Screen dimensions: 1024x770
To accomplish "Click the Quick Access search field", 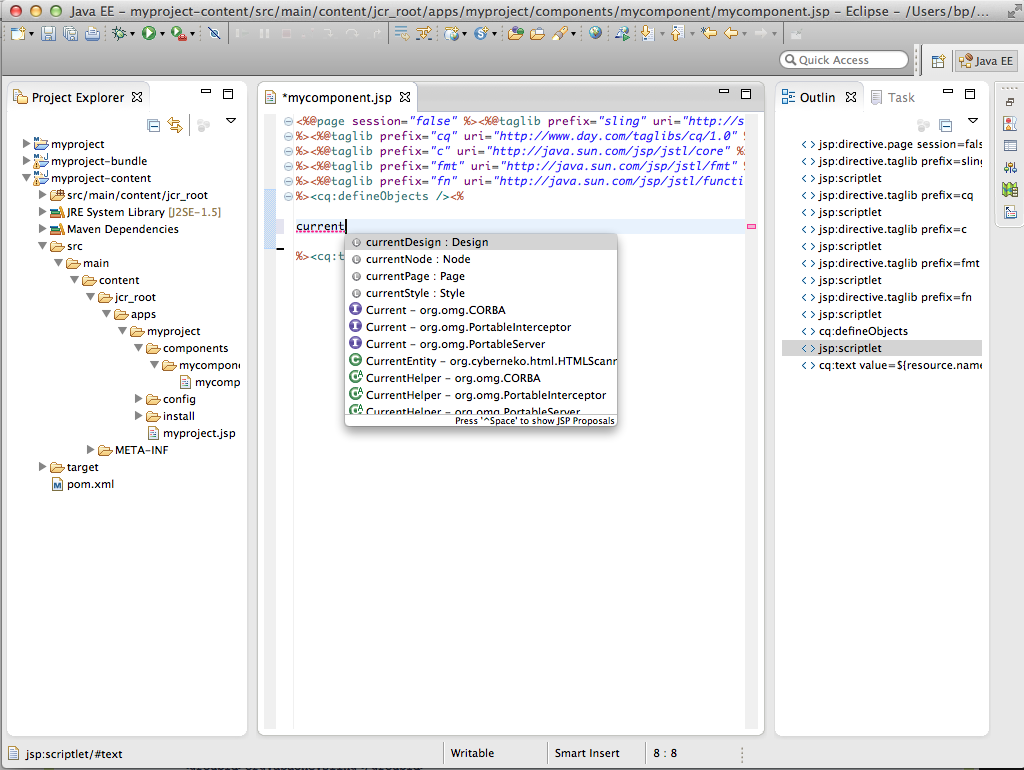I will pos(844,60).
